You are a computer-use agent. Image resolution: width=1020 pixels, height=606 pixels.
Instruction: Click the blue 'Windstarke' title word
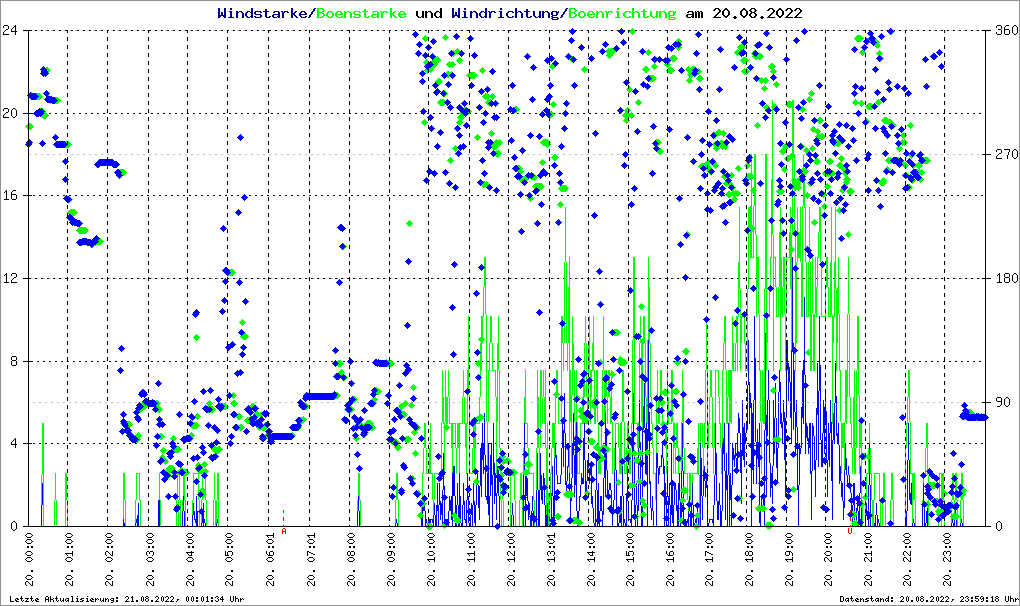[261, 13]
